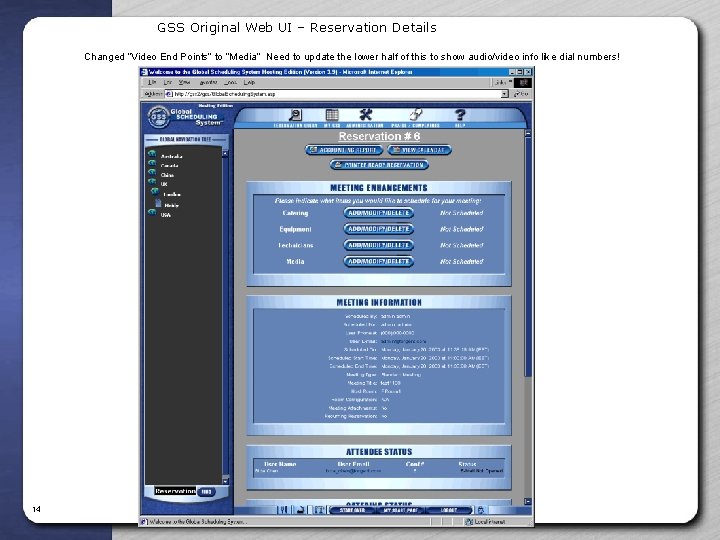Click Add/Modify/Delete for Technicians
This screenshot has height=540, width=720.
pos(379,245)
